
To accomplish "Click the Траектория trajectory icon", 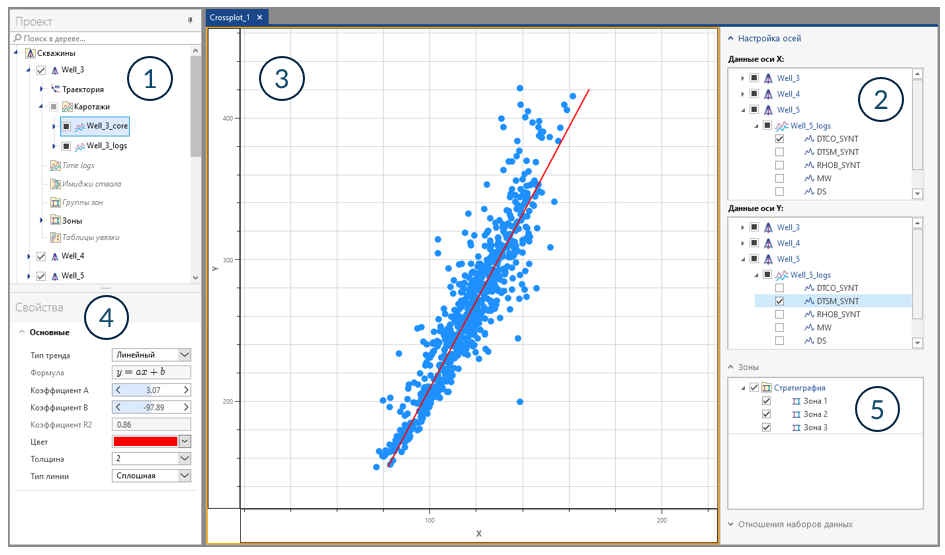I will (55, 89).
